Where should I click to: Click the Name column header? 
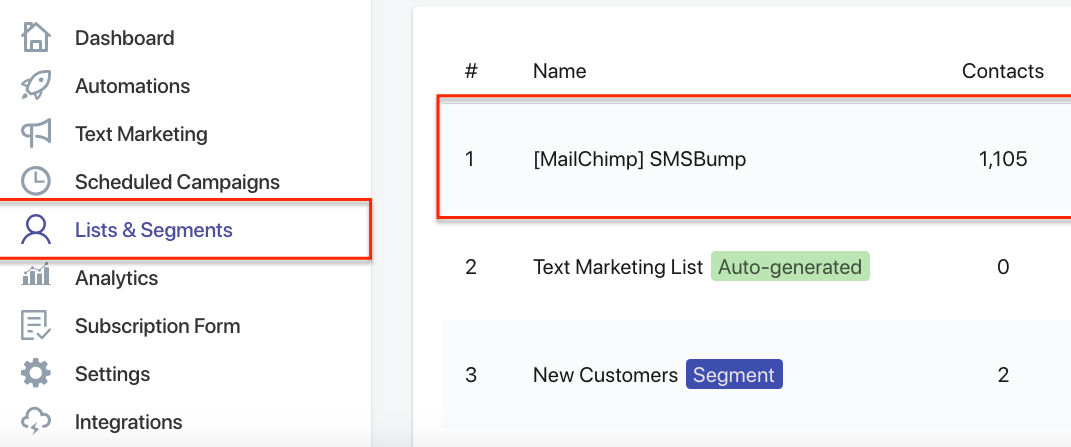pos(559,71)
